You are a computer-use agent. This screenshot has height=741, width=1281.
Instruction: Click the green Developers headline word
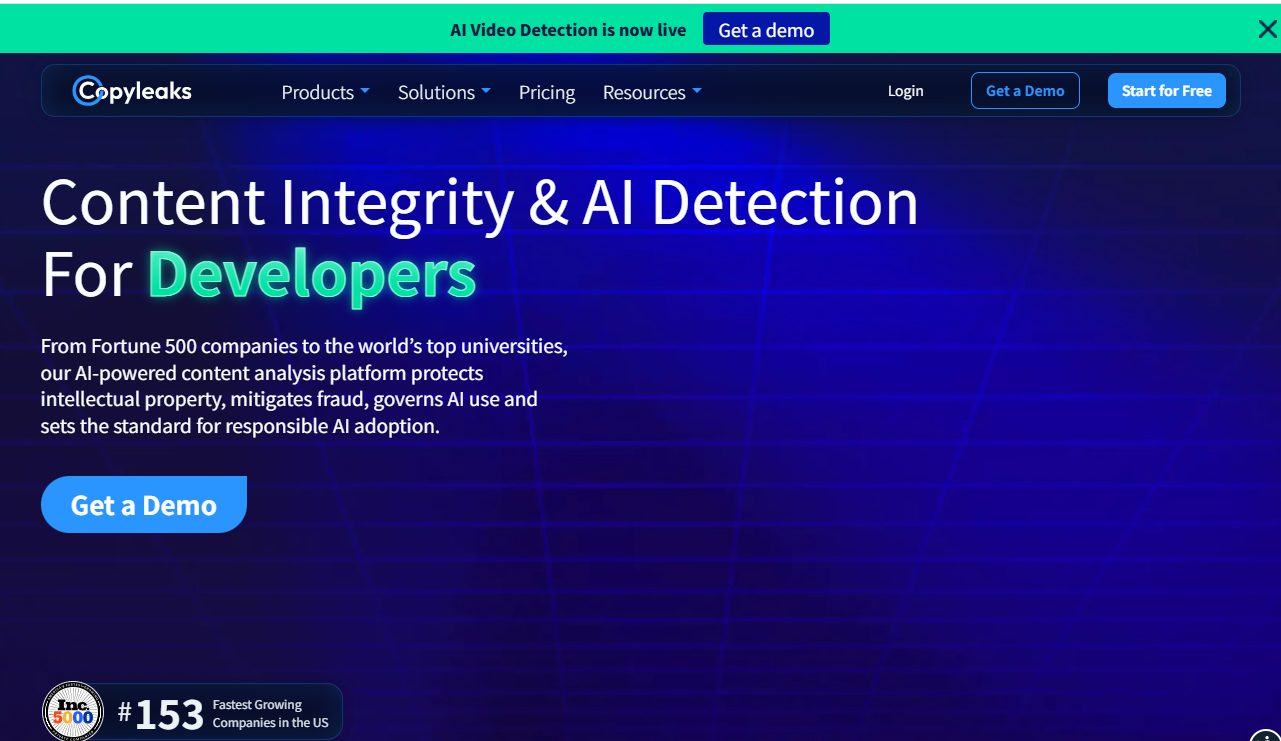tap(312, 274)
